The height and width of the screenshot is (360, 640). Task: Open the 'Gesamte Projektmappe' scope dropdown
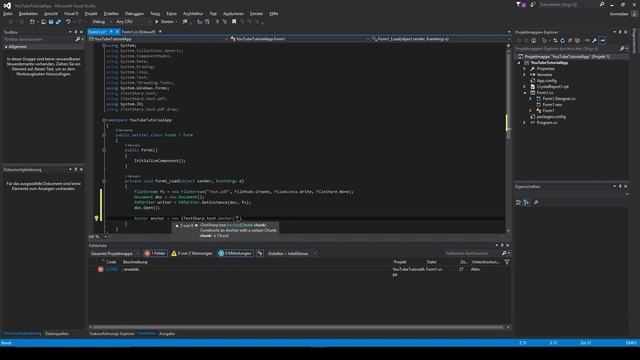(x=114, y=253)
